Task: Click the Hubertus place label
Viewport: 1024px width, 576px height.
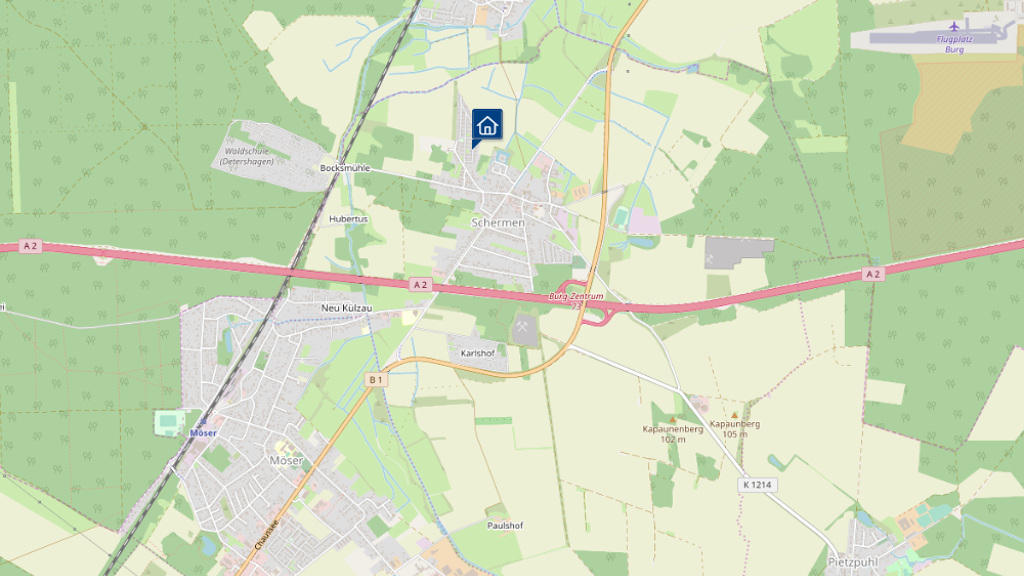Action: [x=348, y=219]
